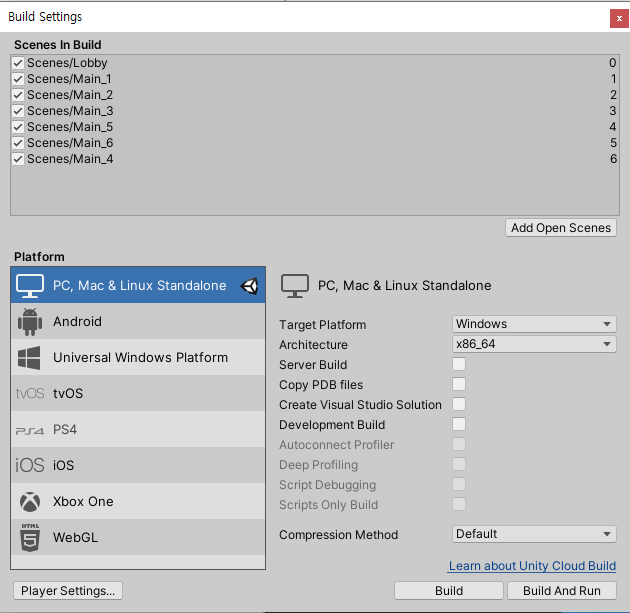Select the Scenes/Main_6 scene name
Image resolution: width=630 pixels, height=613 pixels.
[70, 143]
